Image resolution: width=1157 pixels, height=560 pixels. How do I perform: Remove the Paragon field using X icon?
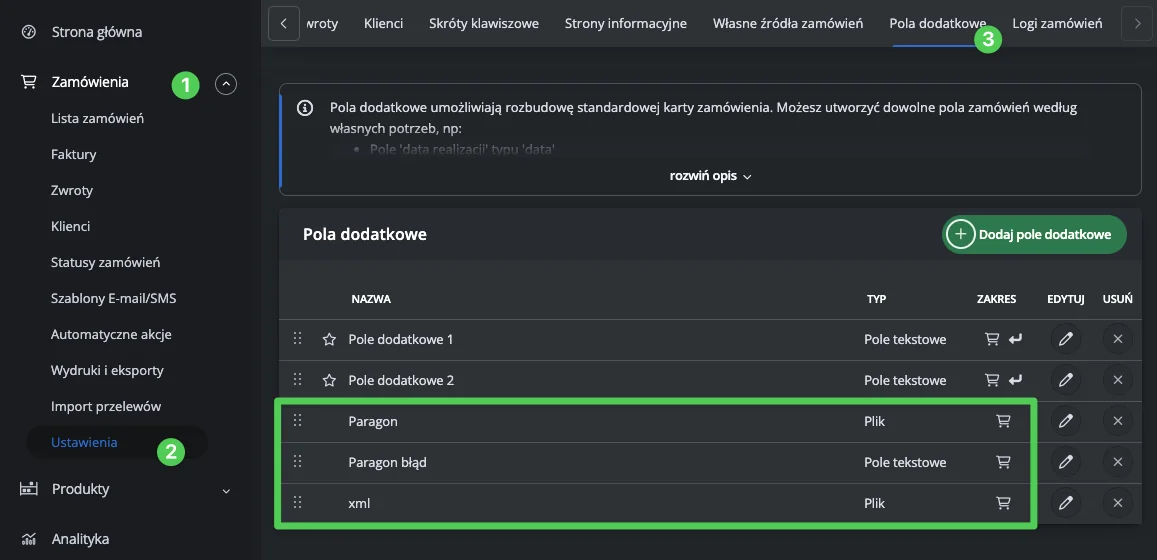(x=1118, y=421)
